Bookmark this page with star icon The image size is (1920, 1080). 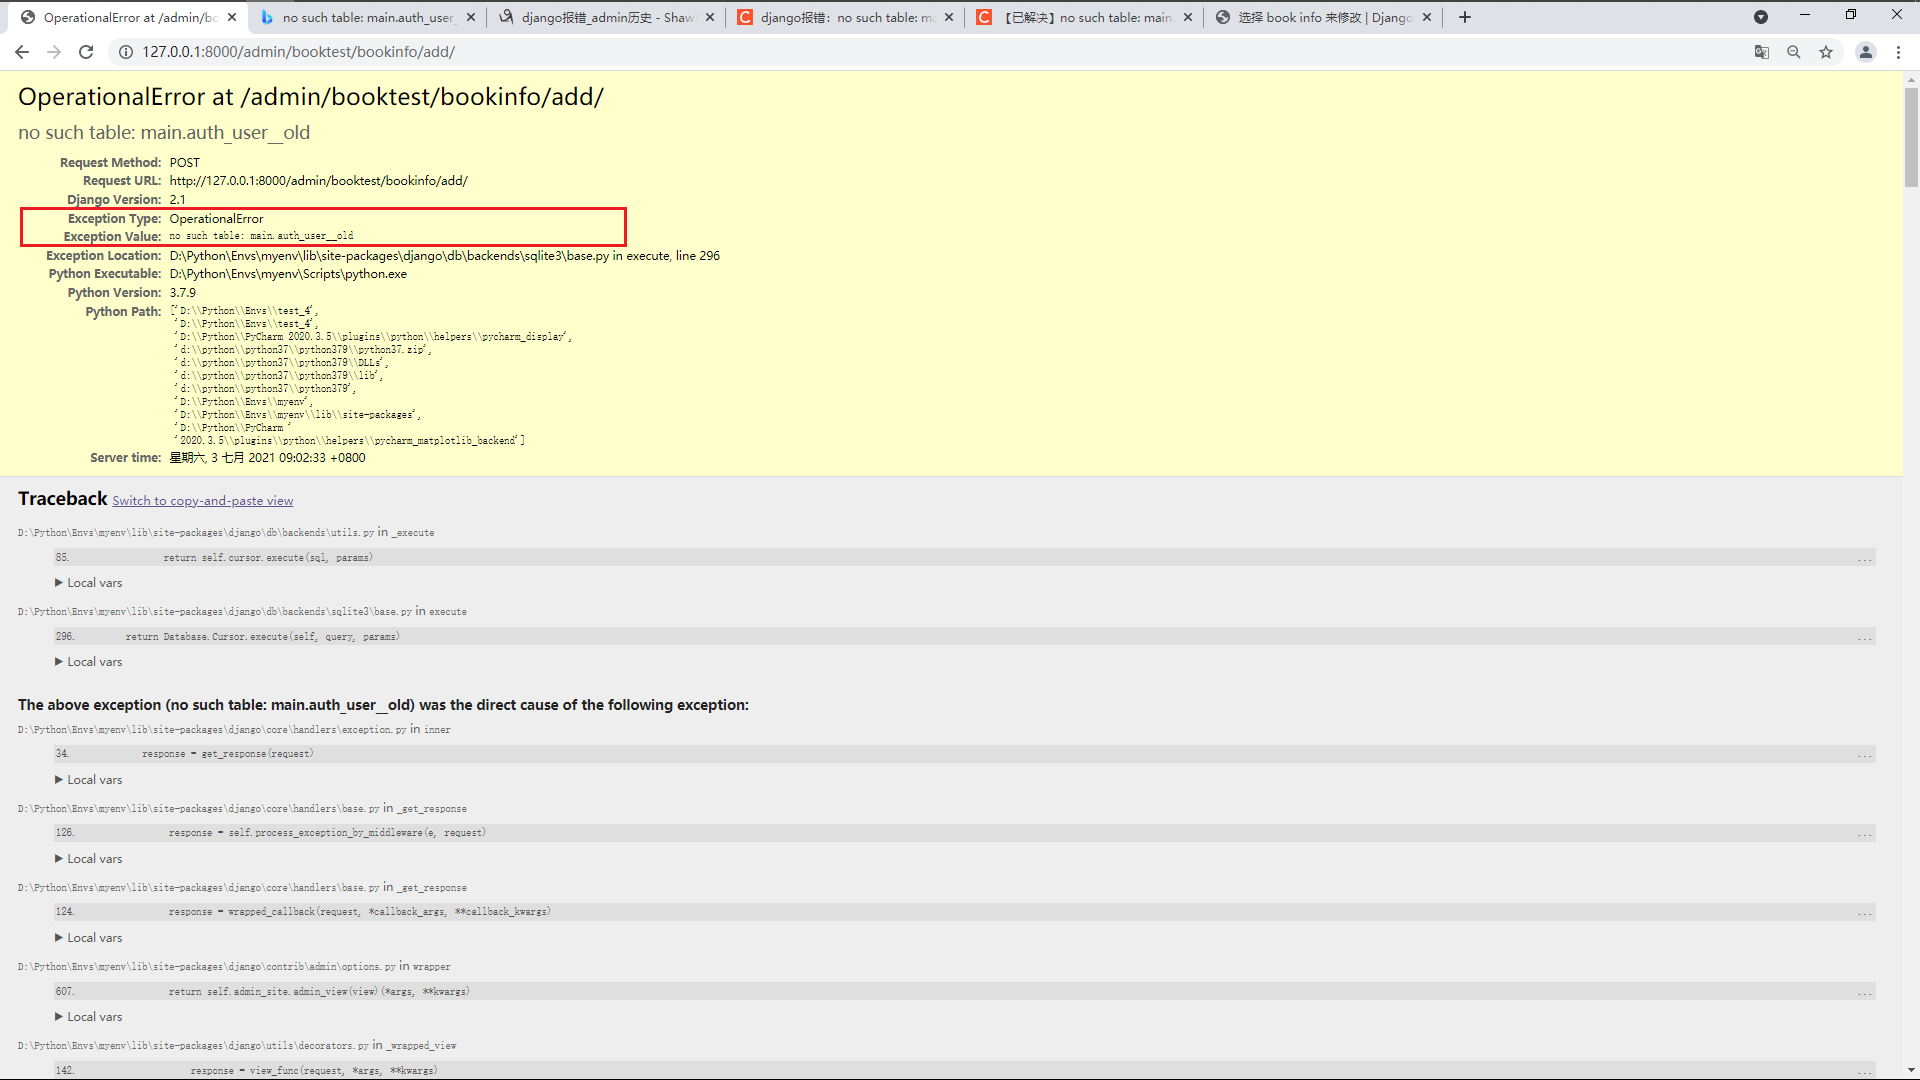click(1826, 52)
